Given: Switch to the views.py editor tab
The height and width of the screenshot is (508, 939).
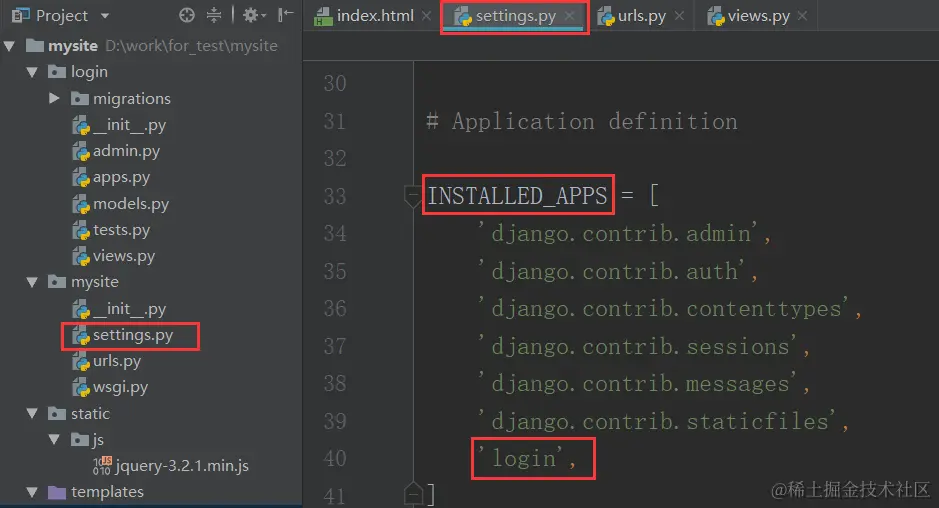Looking at the screenshot, I should 759,16.
